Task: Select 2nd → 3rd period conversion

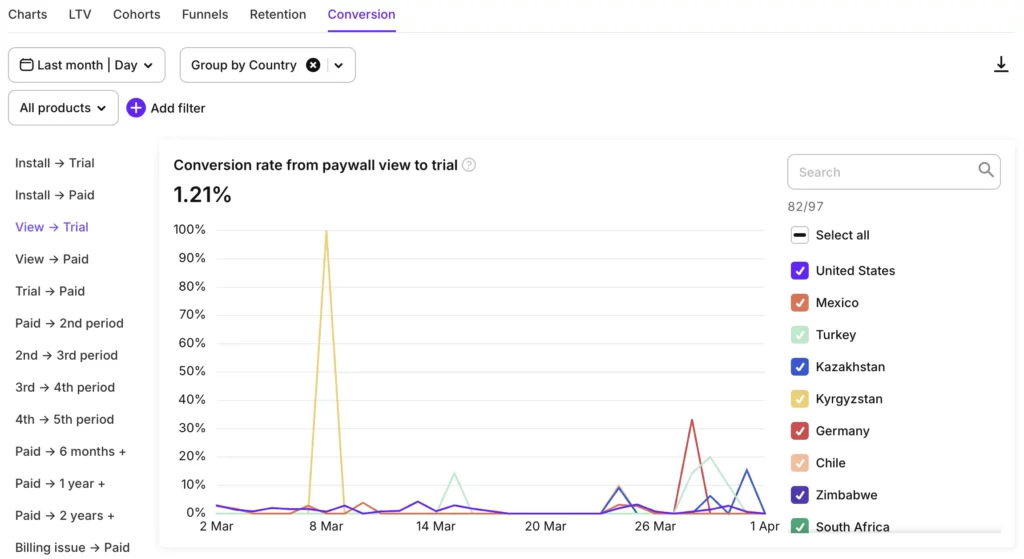Action: [67, 355]
